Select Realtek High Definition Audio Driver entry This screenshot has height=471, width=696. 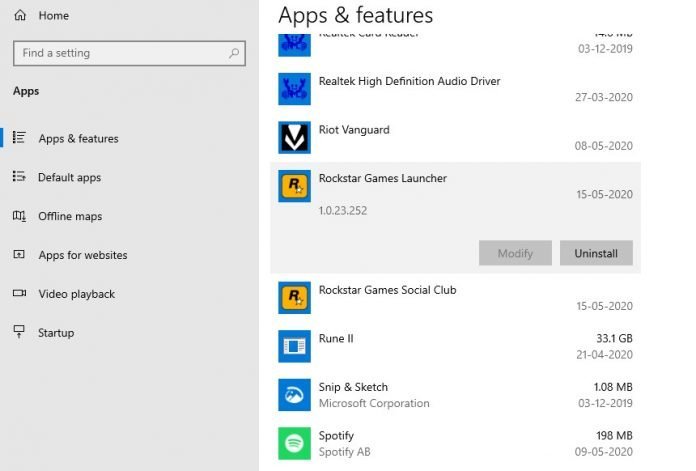tap(455, 89)
